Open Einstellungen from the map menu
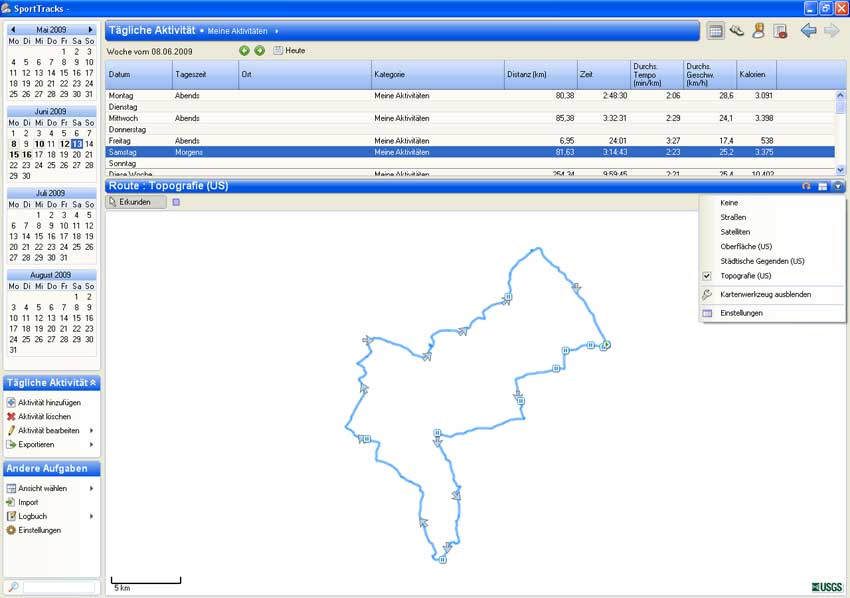This screenshot has width=850, height=598. point(741,313)
